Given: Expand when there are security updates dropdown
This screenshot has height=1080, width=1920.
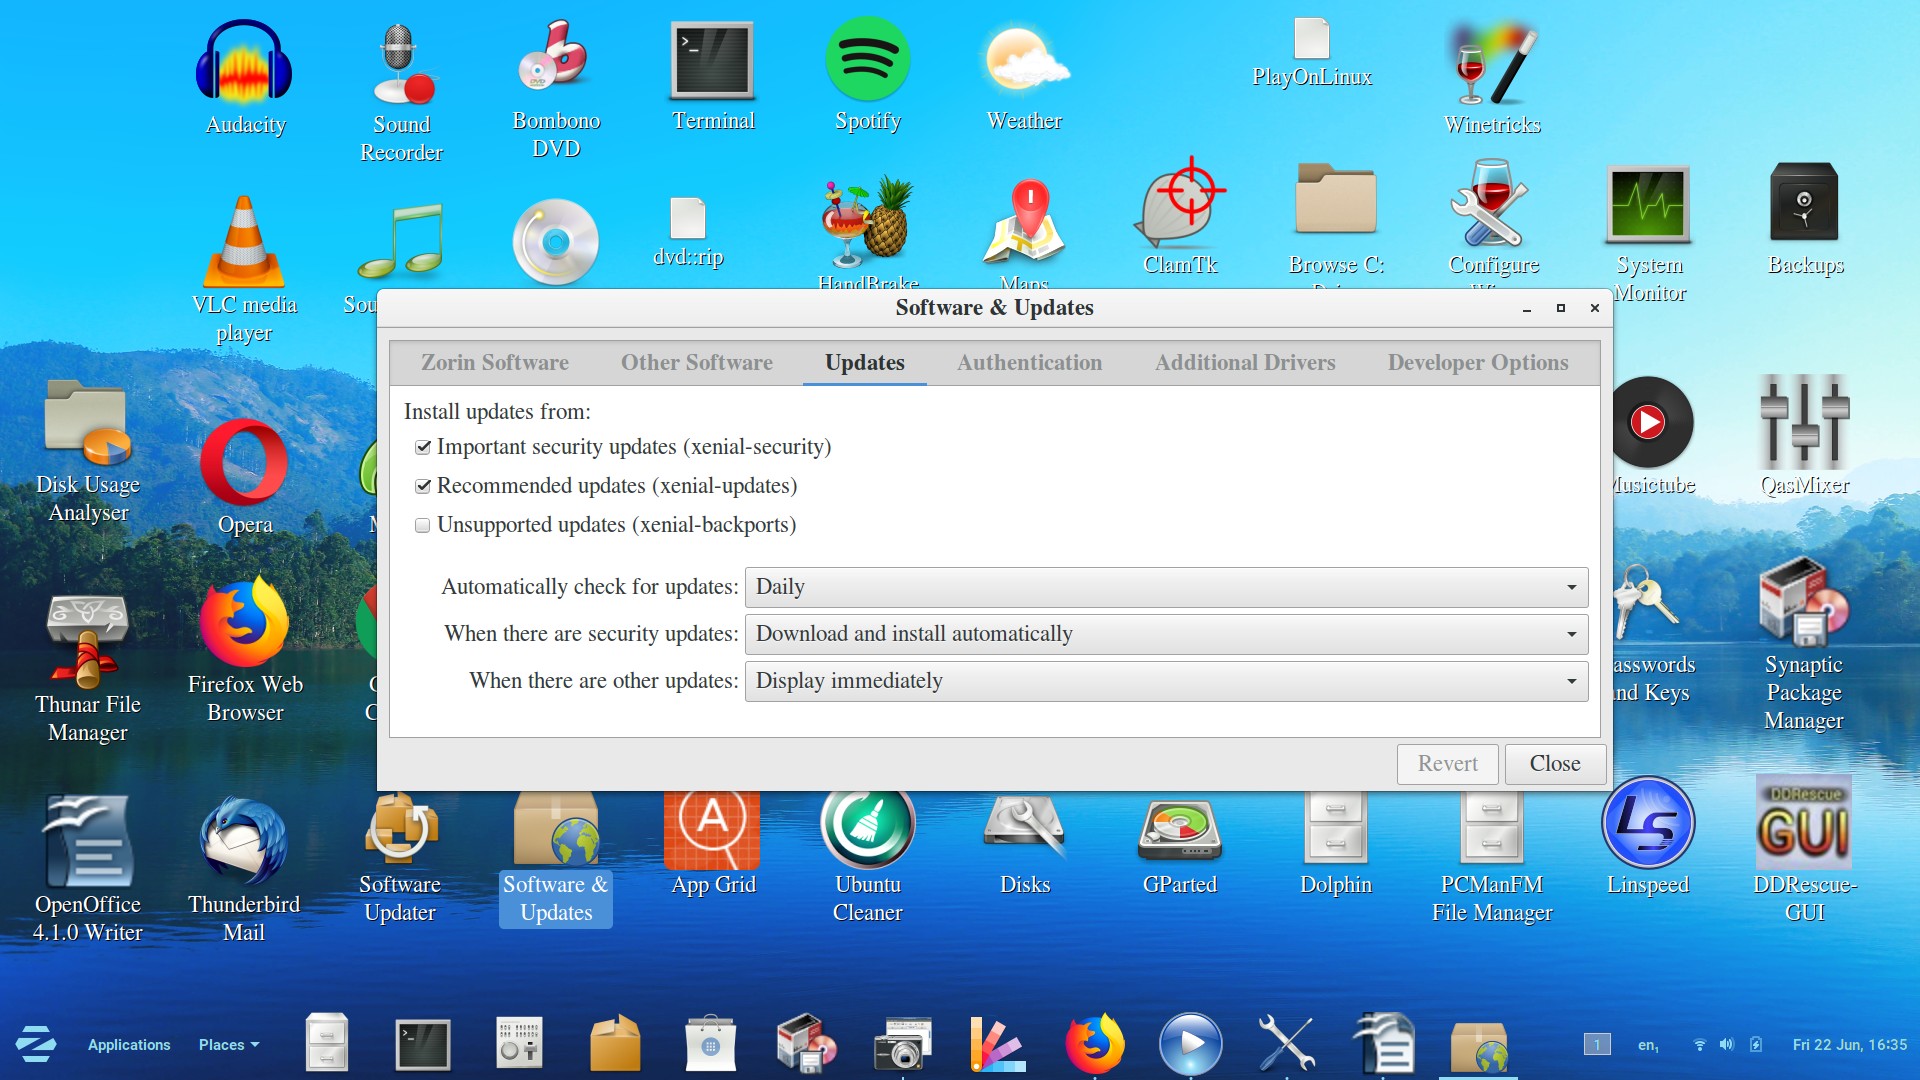Looking at the screenshot, I should [1572, 634].
